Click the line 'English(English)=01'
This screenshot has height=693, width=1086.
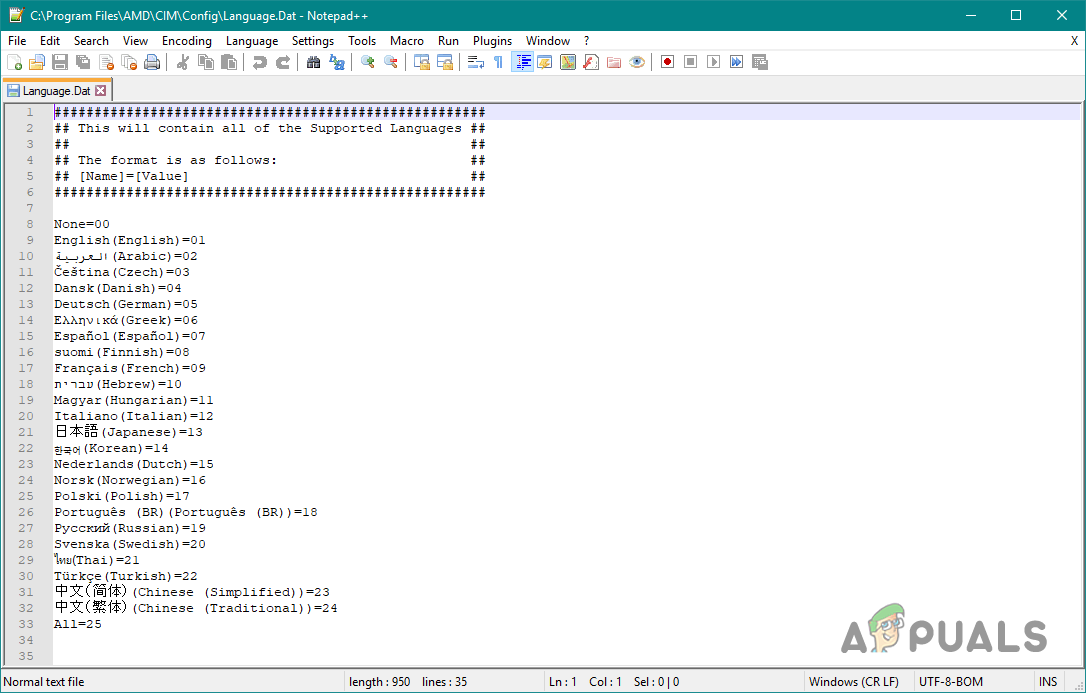(130, 240)
